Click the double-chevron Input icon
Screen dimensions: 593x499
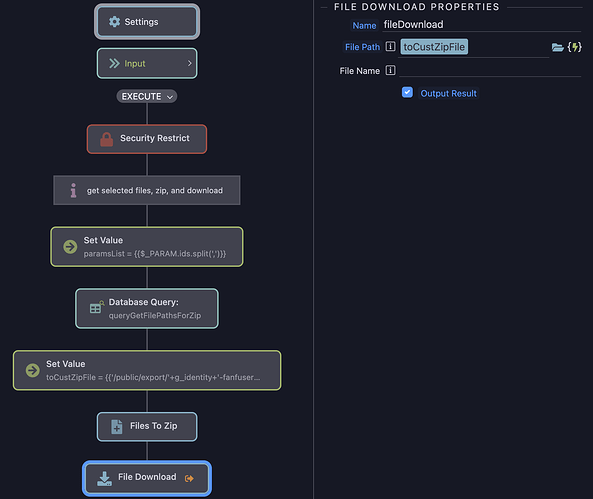114,63
